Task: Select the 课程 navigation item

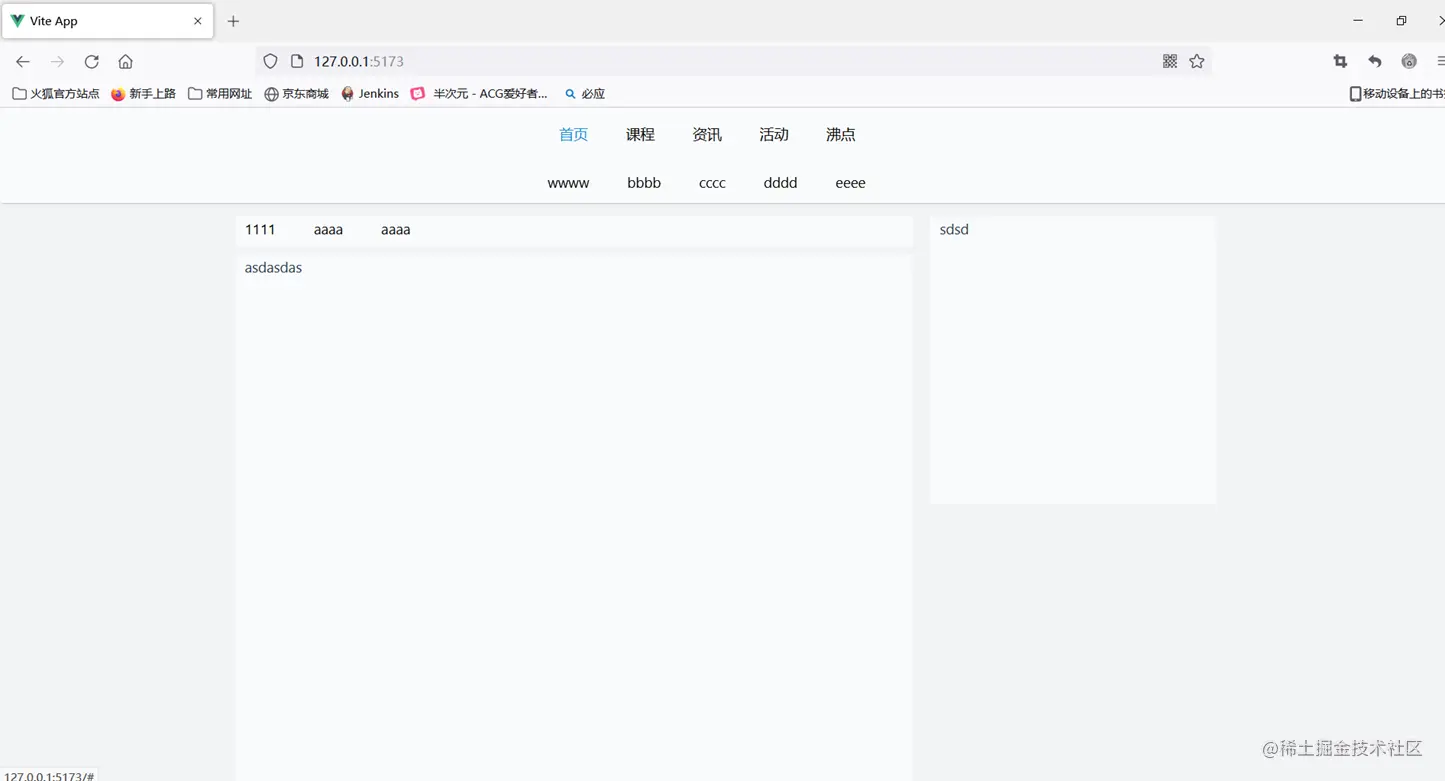Action: point(640,135)
